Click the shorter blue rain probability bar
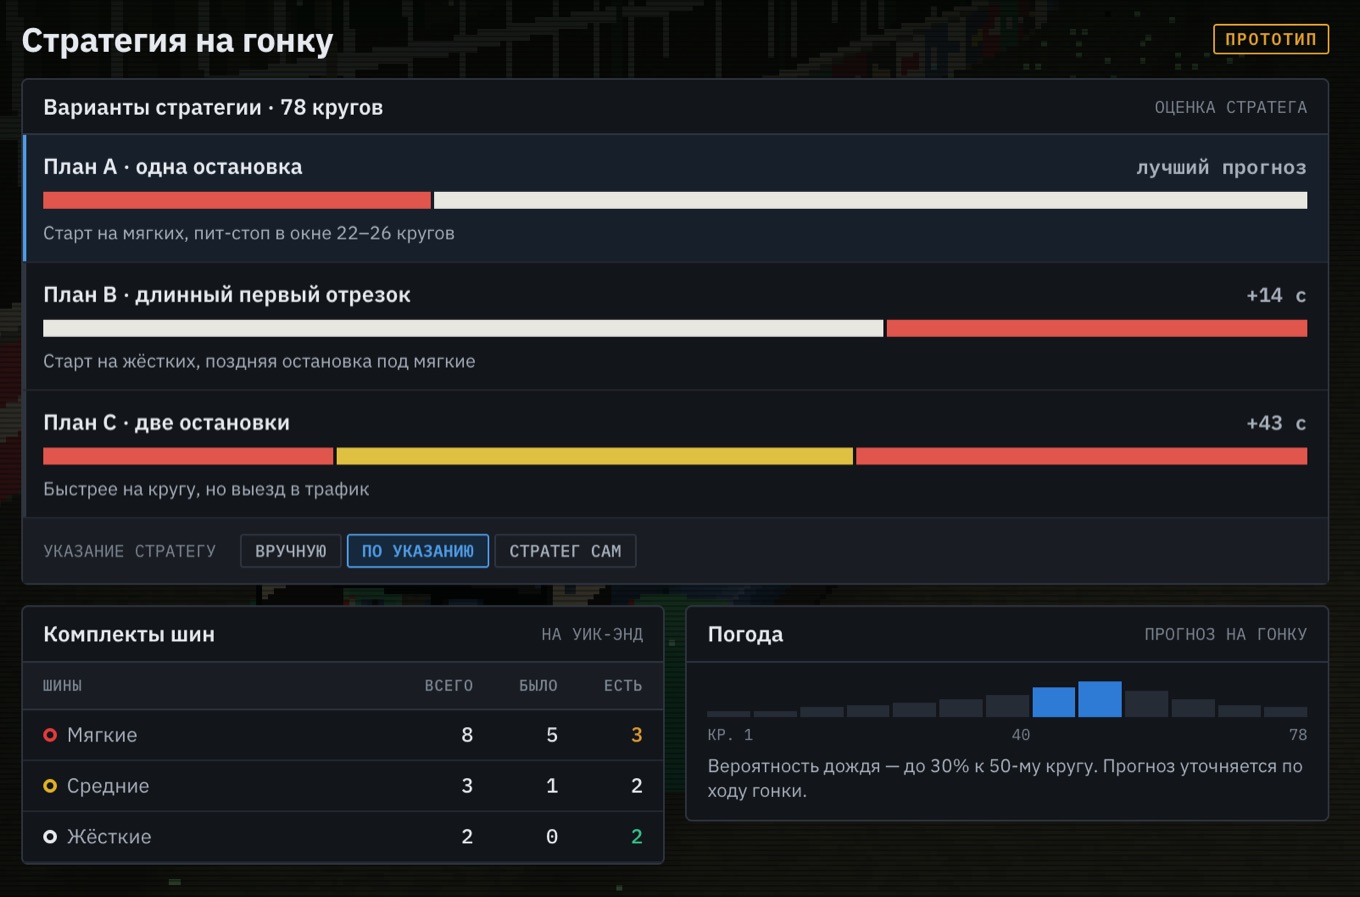The image size is (1360, 897). tap(1054, 702)
